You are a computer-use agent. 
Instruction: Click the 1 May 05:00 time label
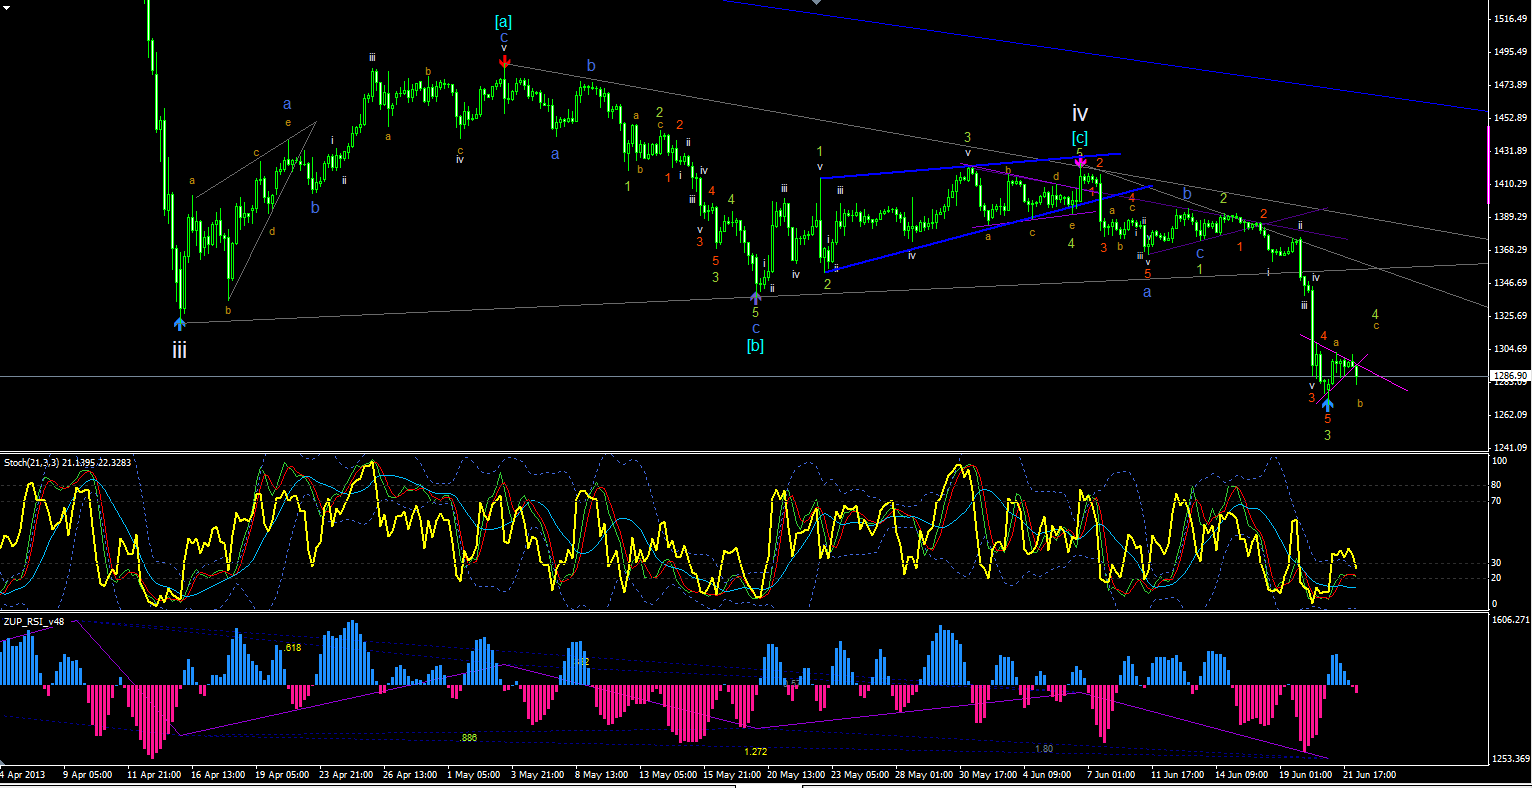[473, 774]
